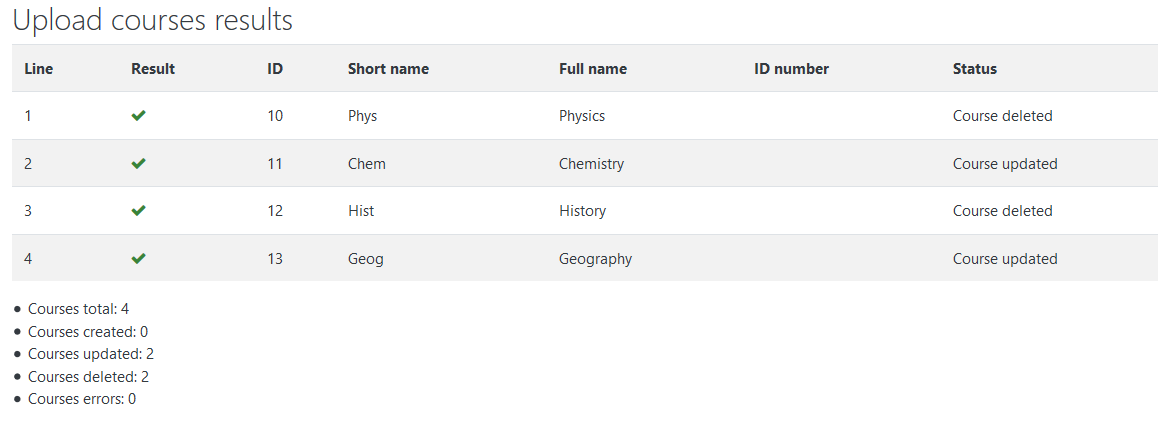Click the Courses errors: 0 summary item
Viewport: 1158px width, 421px height.
[82, 399]
